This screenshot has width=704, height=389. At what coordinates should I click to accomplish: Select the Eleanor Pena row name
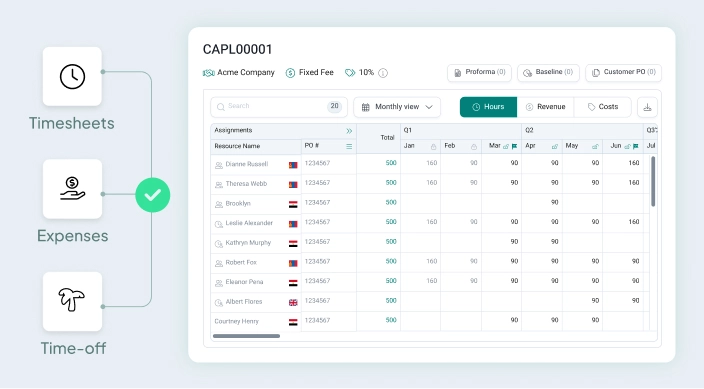point(244,282)
